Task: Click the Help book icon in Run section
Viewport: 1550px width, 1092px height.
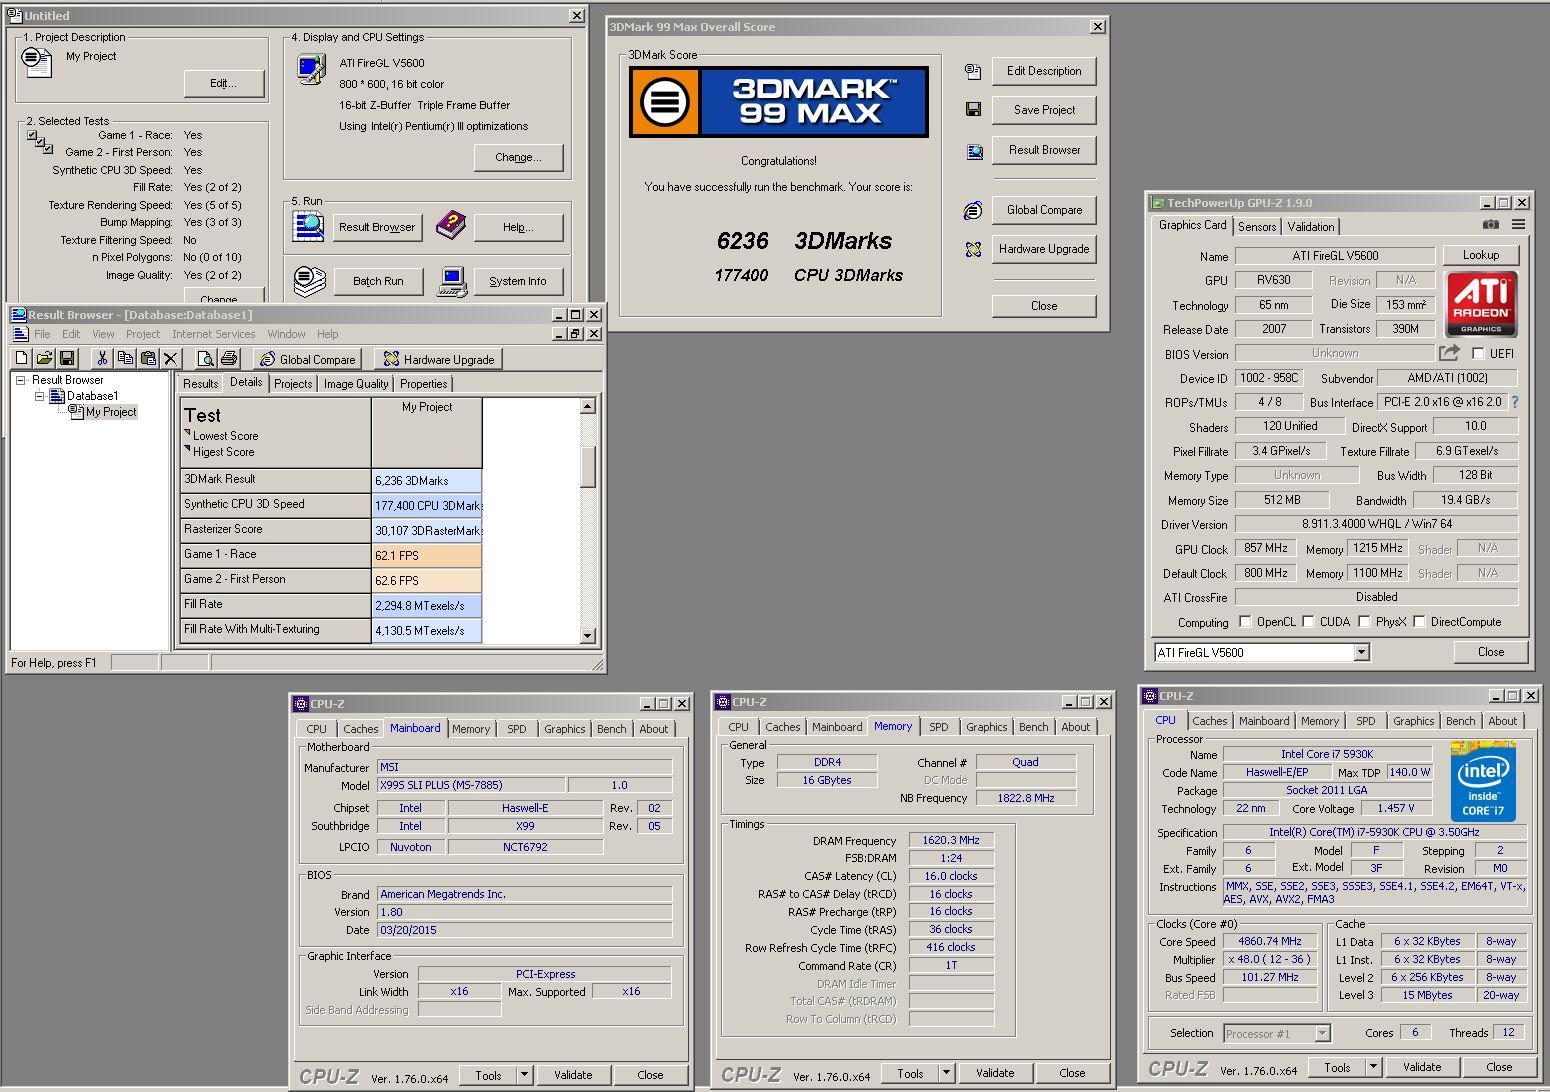Action: point(451,225)
